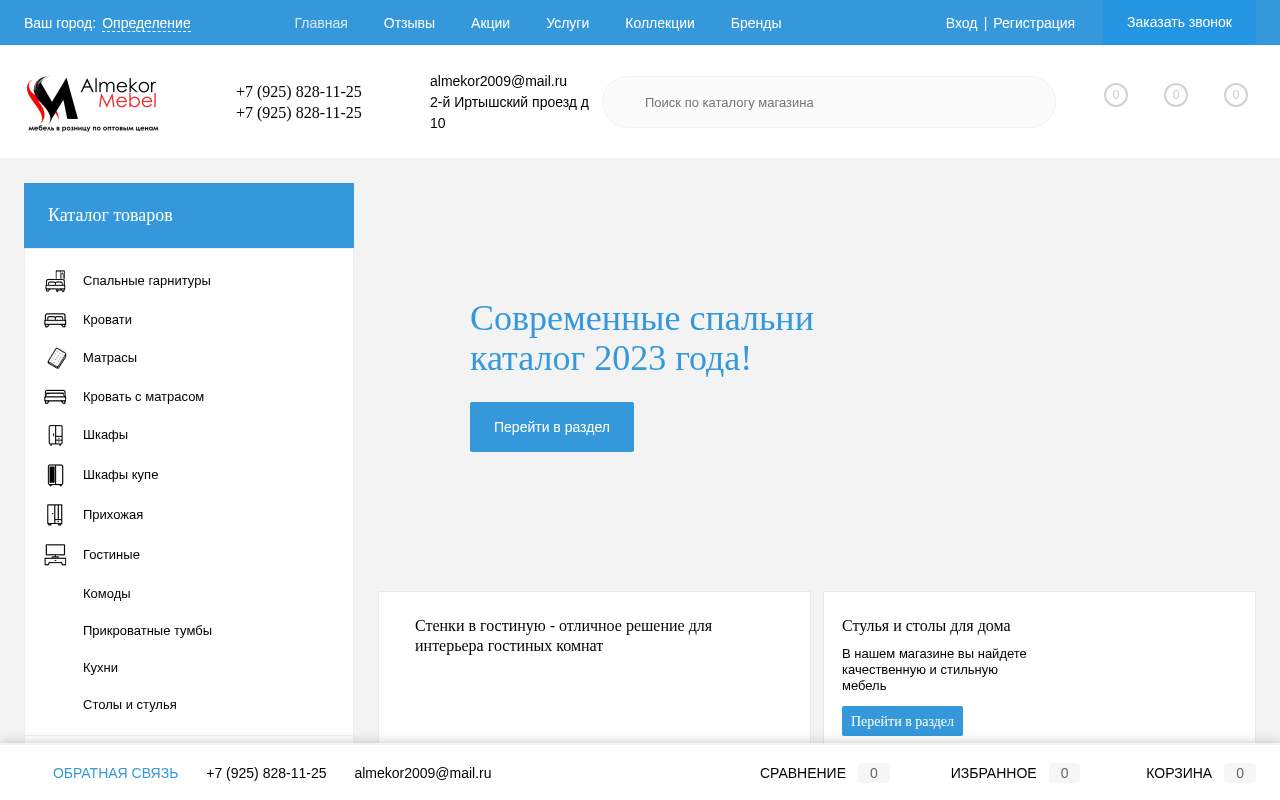
Task: Click the phone number in the bottom bar
Action: pyautogui.click(x=266, y=773)
